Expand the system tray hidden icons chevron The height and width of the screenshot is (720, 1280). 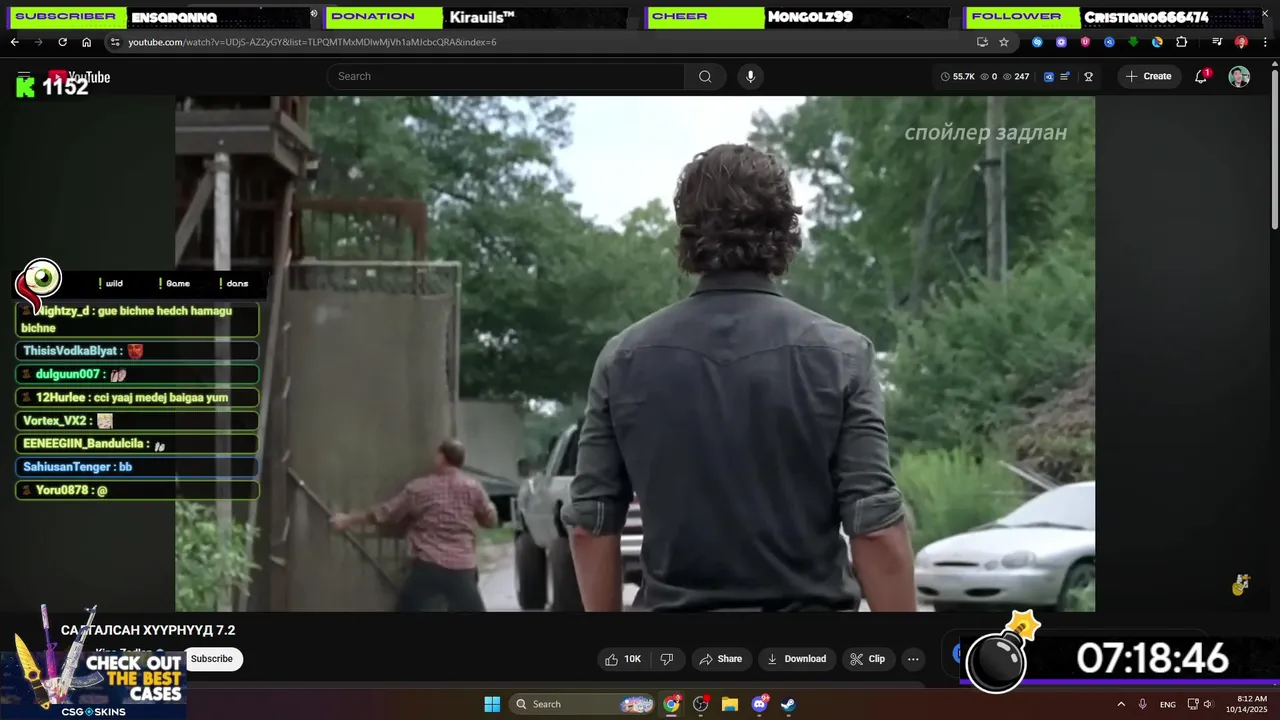pos(1121,704)
